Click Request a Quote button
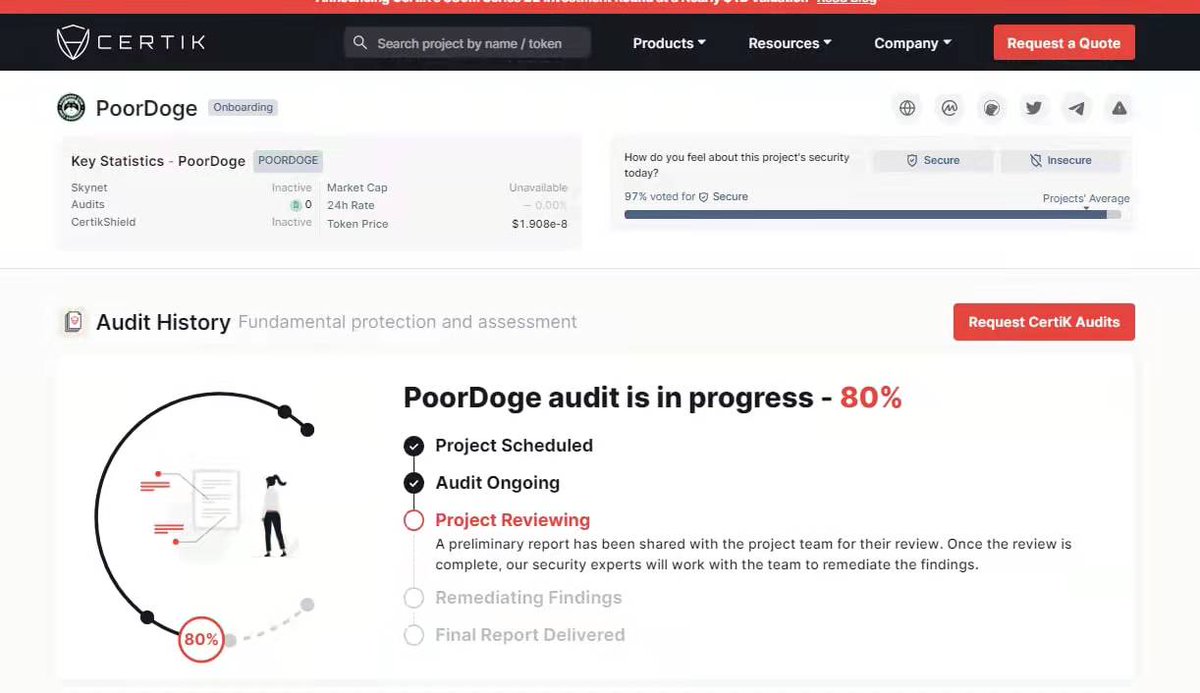 (x=1064, y=43)
